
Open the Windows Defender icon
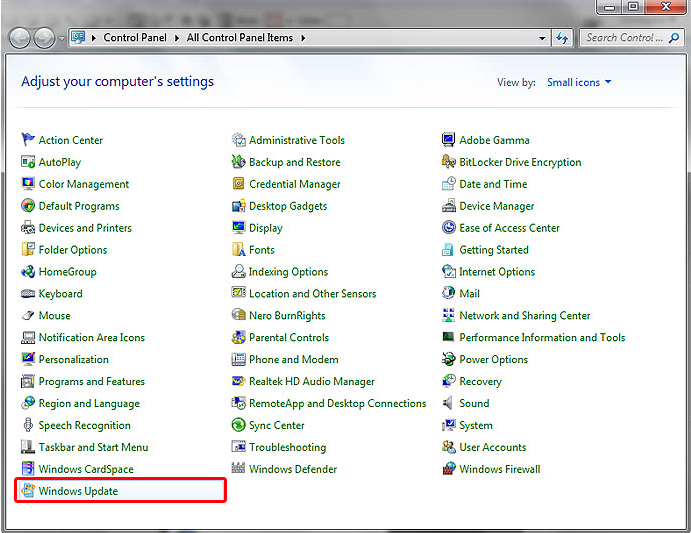point(239,469)
